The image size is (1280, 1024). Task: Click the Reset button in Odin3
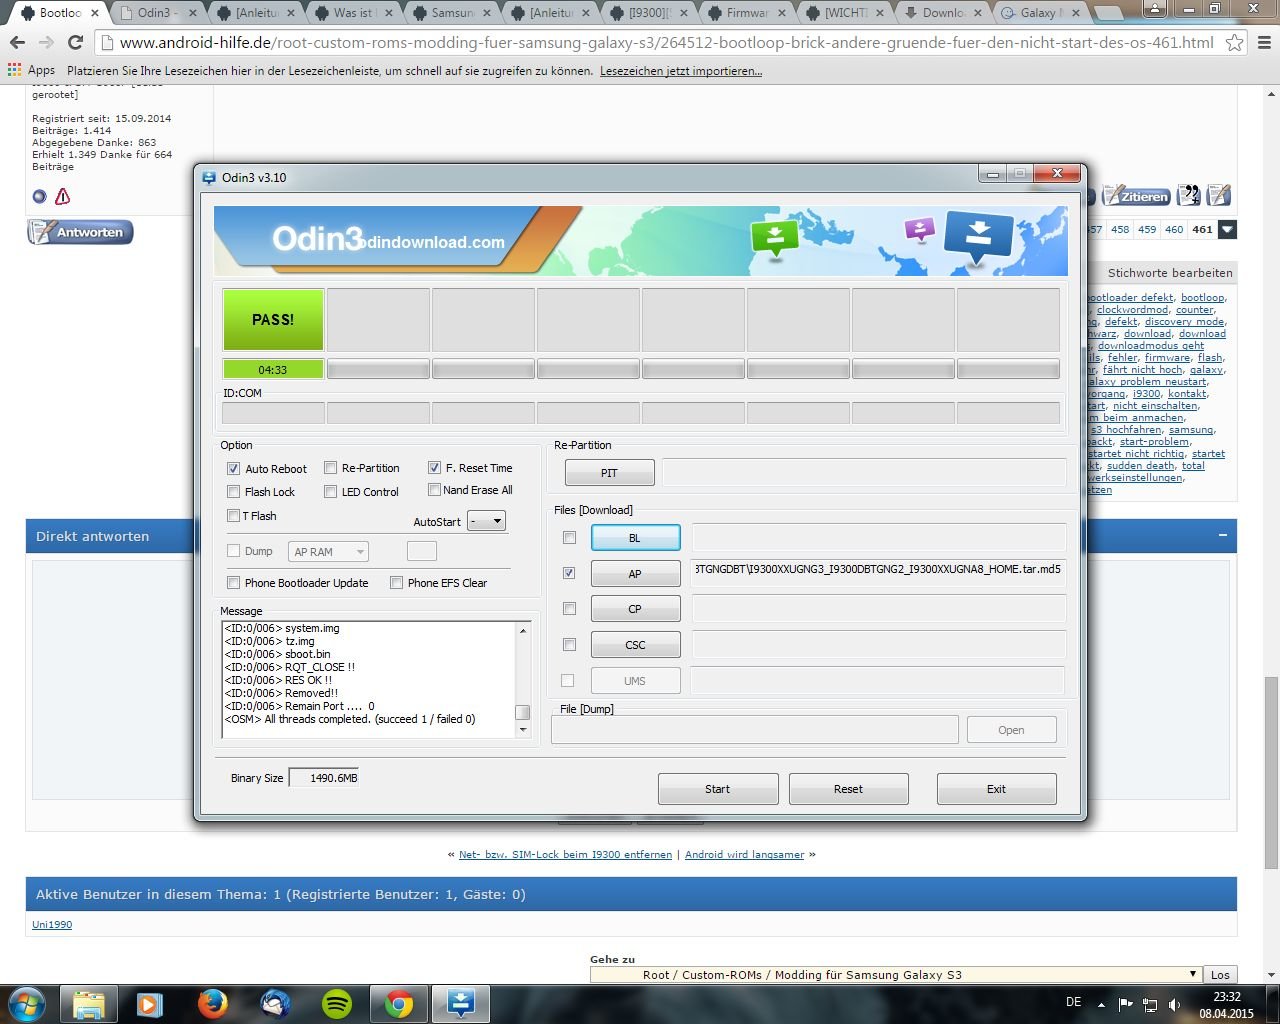tap(848, 789)
